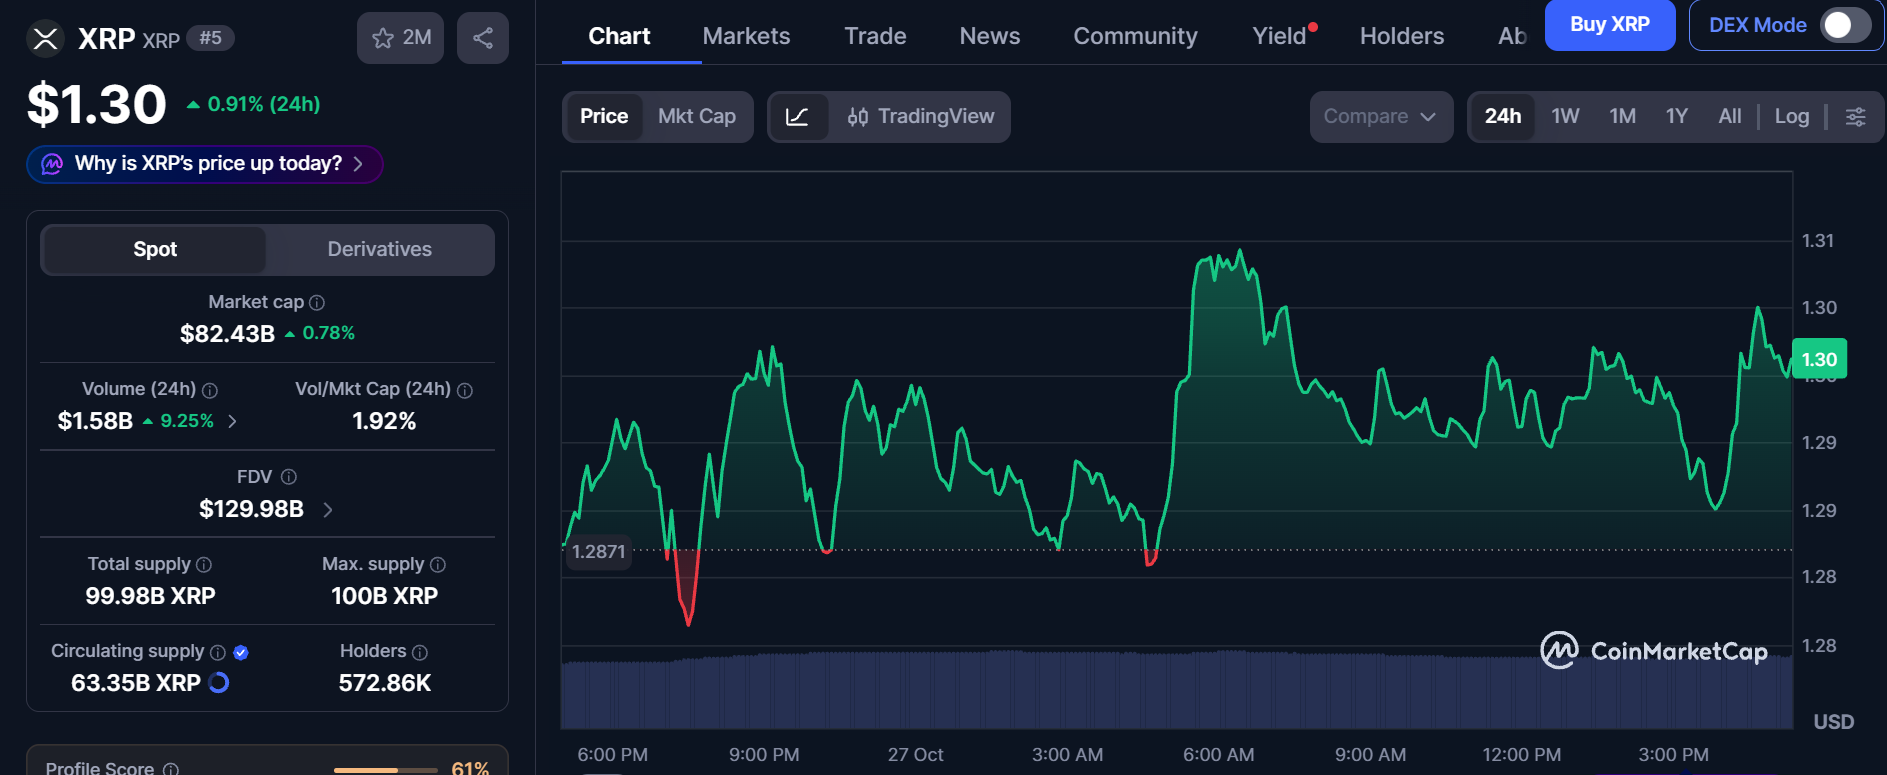Click the Profile Score progress bar

point(385,770)
